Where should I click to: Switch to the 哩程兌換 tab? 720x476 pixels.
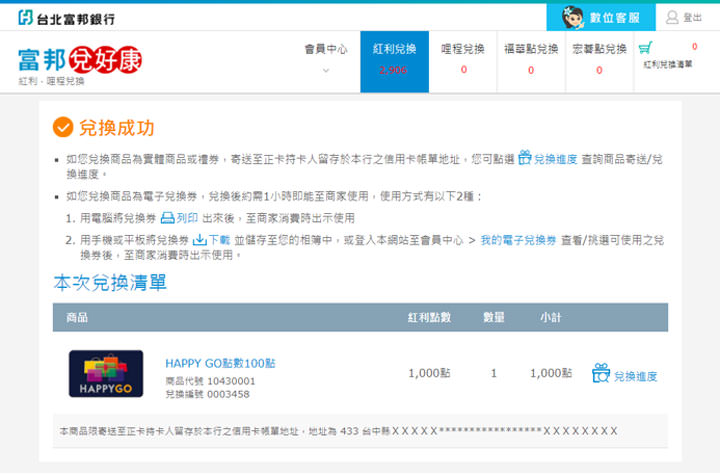(x=463, y=60)
